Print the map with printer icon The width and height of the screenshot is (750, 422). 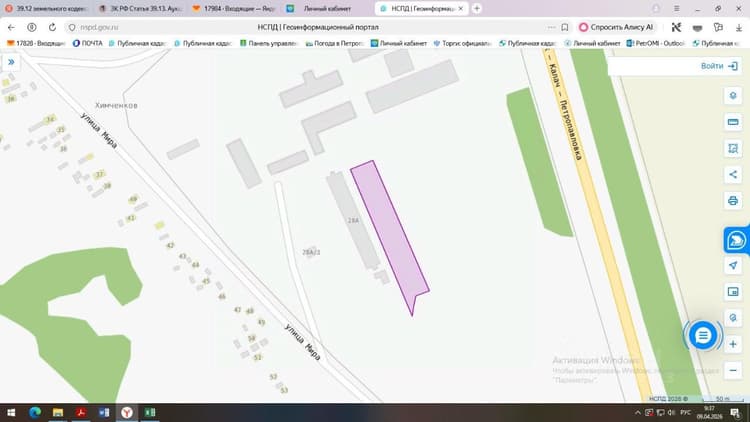click(x=733, y=201)
